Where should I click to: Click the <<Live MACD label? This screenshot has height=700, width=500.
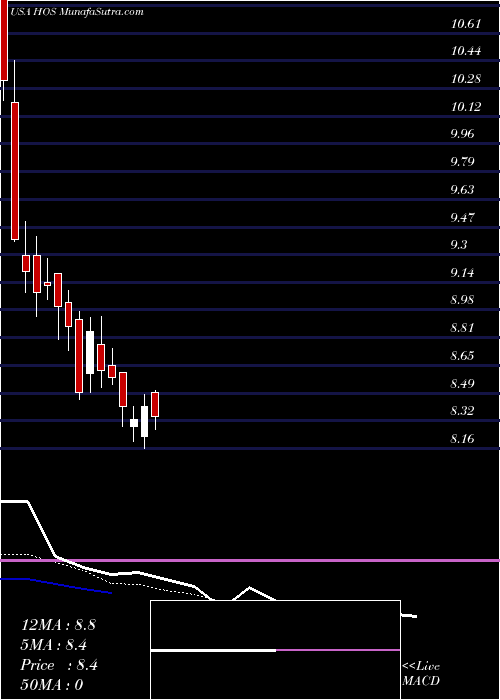pos(421,674)
